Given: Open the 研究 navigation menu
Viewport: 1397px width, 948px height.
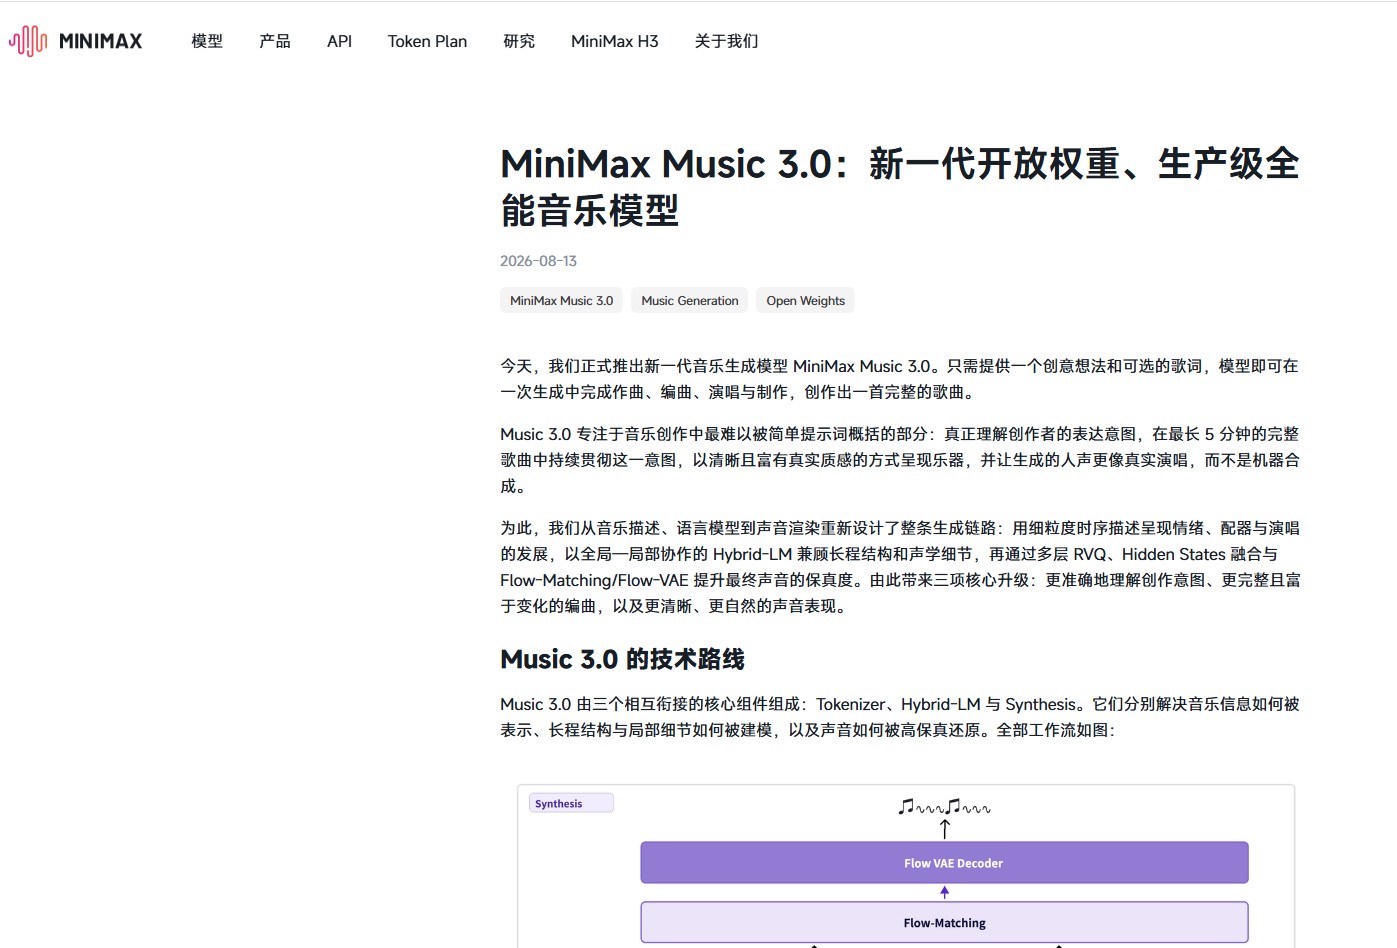Looking at the screenshot, I should (519, 41).
